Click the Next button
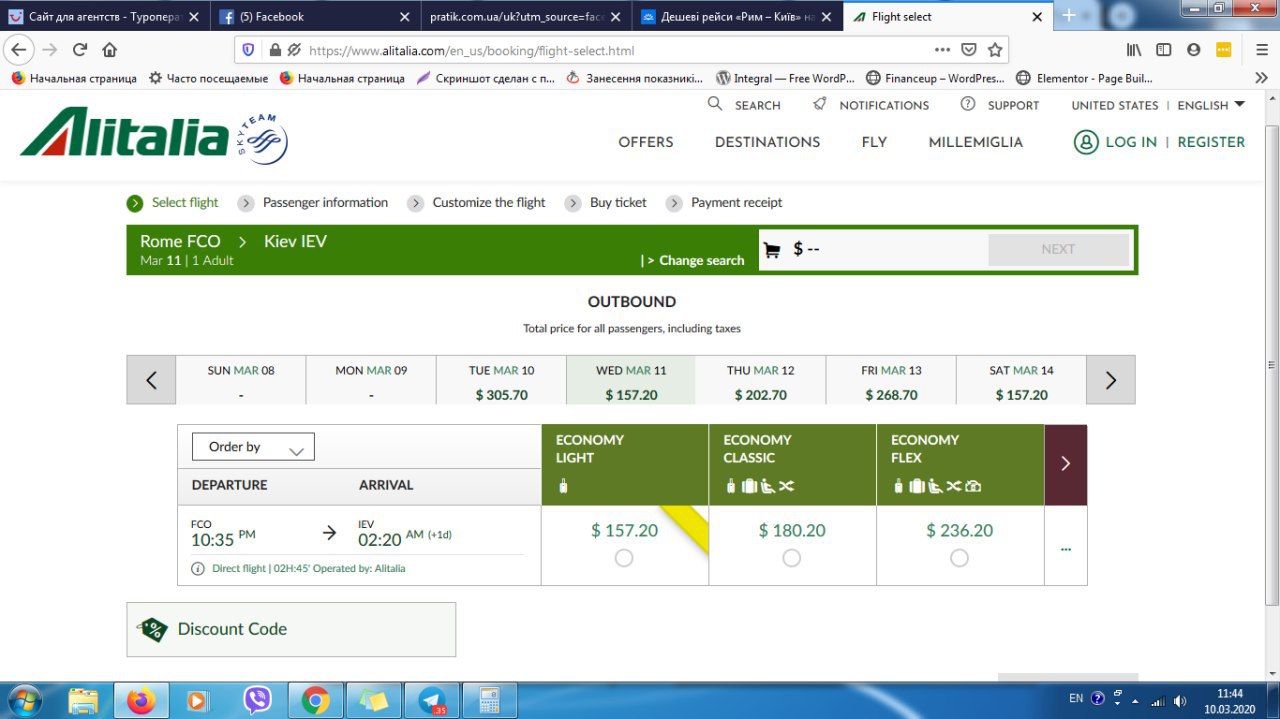 (x=1058, y=250)
